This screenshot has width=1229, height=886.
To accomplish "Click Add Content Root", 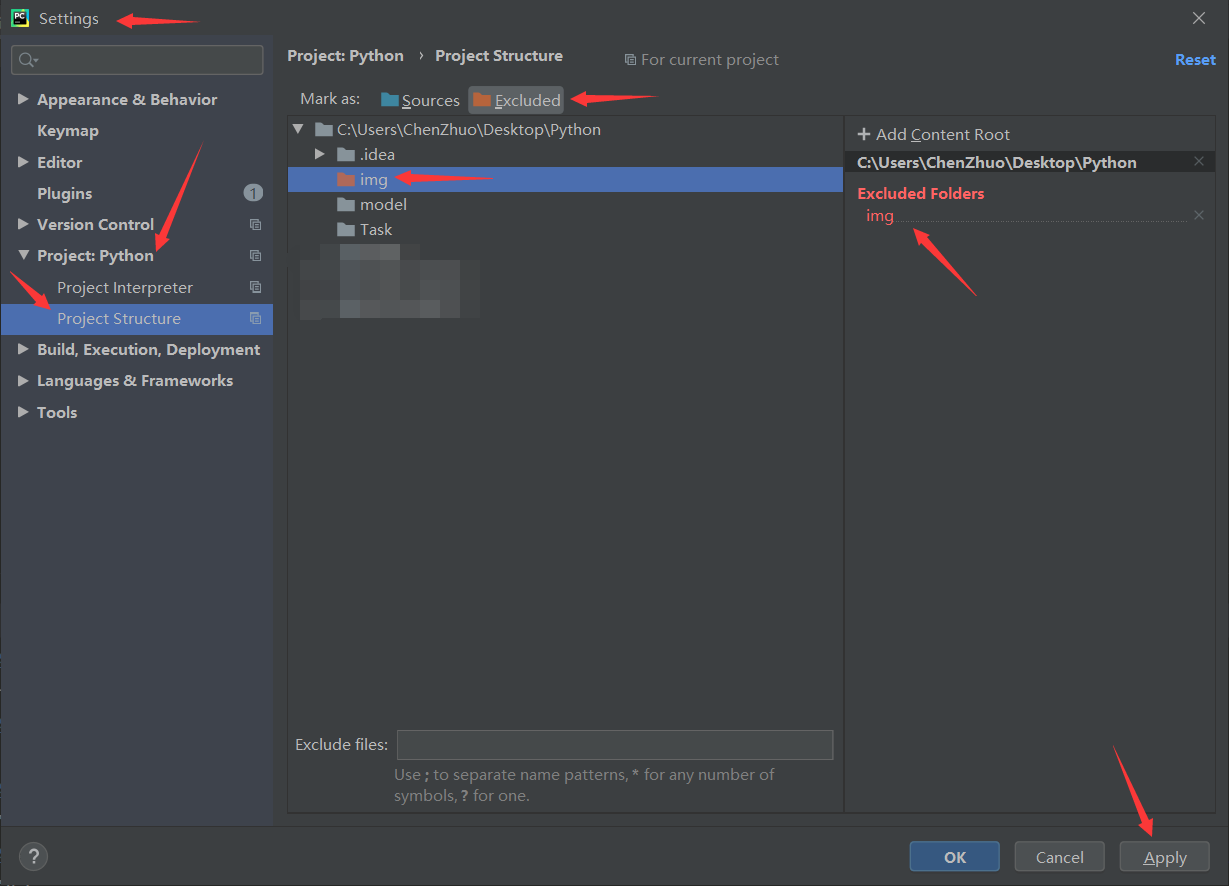I will [934, 135].
